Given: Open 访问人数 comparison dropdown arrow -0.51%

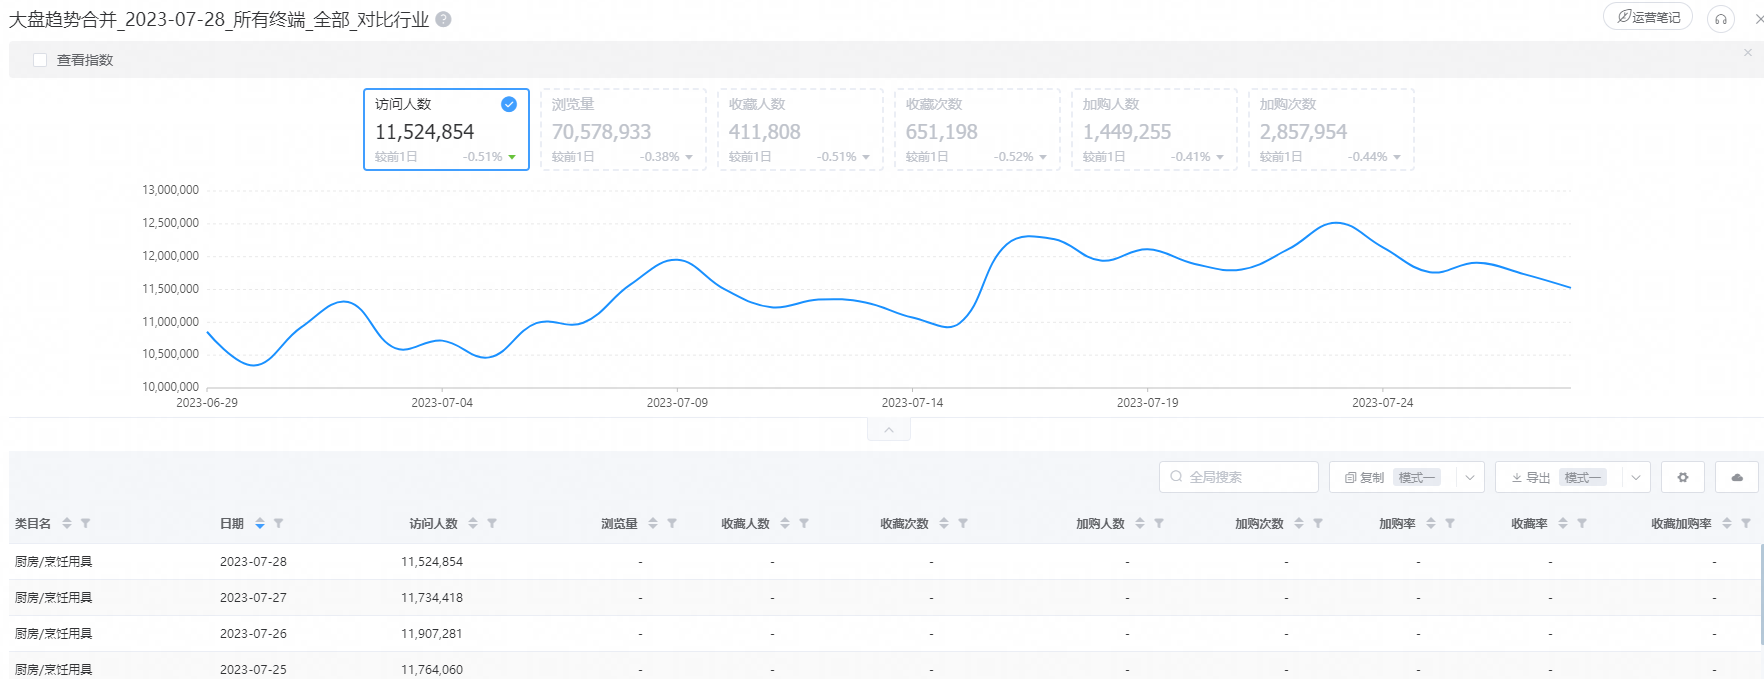Looking at the screenshot, I should (x=512, y=157).
